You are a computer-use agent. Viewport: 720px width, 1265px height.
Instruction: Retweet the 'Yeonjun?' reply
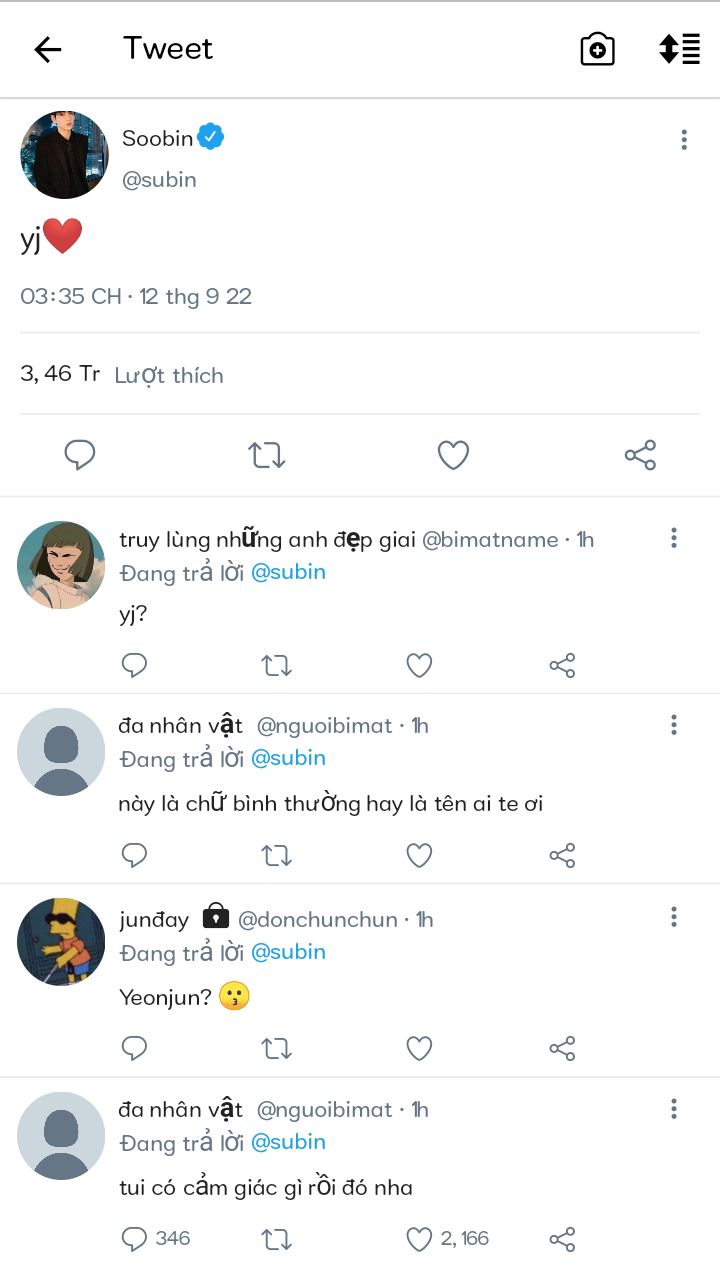276,1048
